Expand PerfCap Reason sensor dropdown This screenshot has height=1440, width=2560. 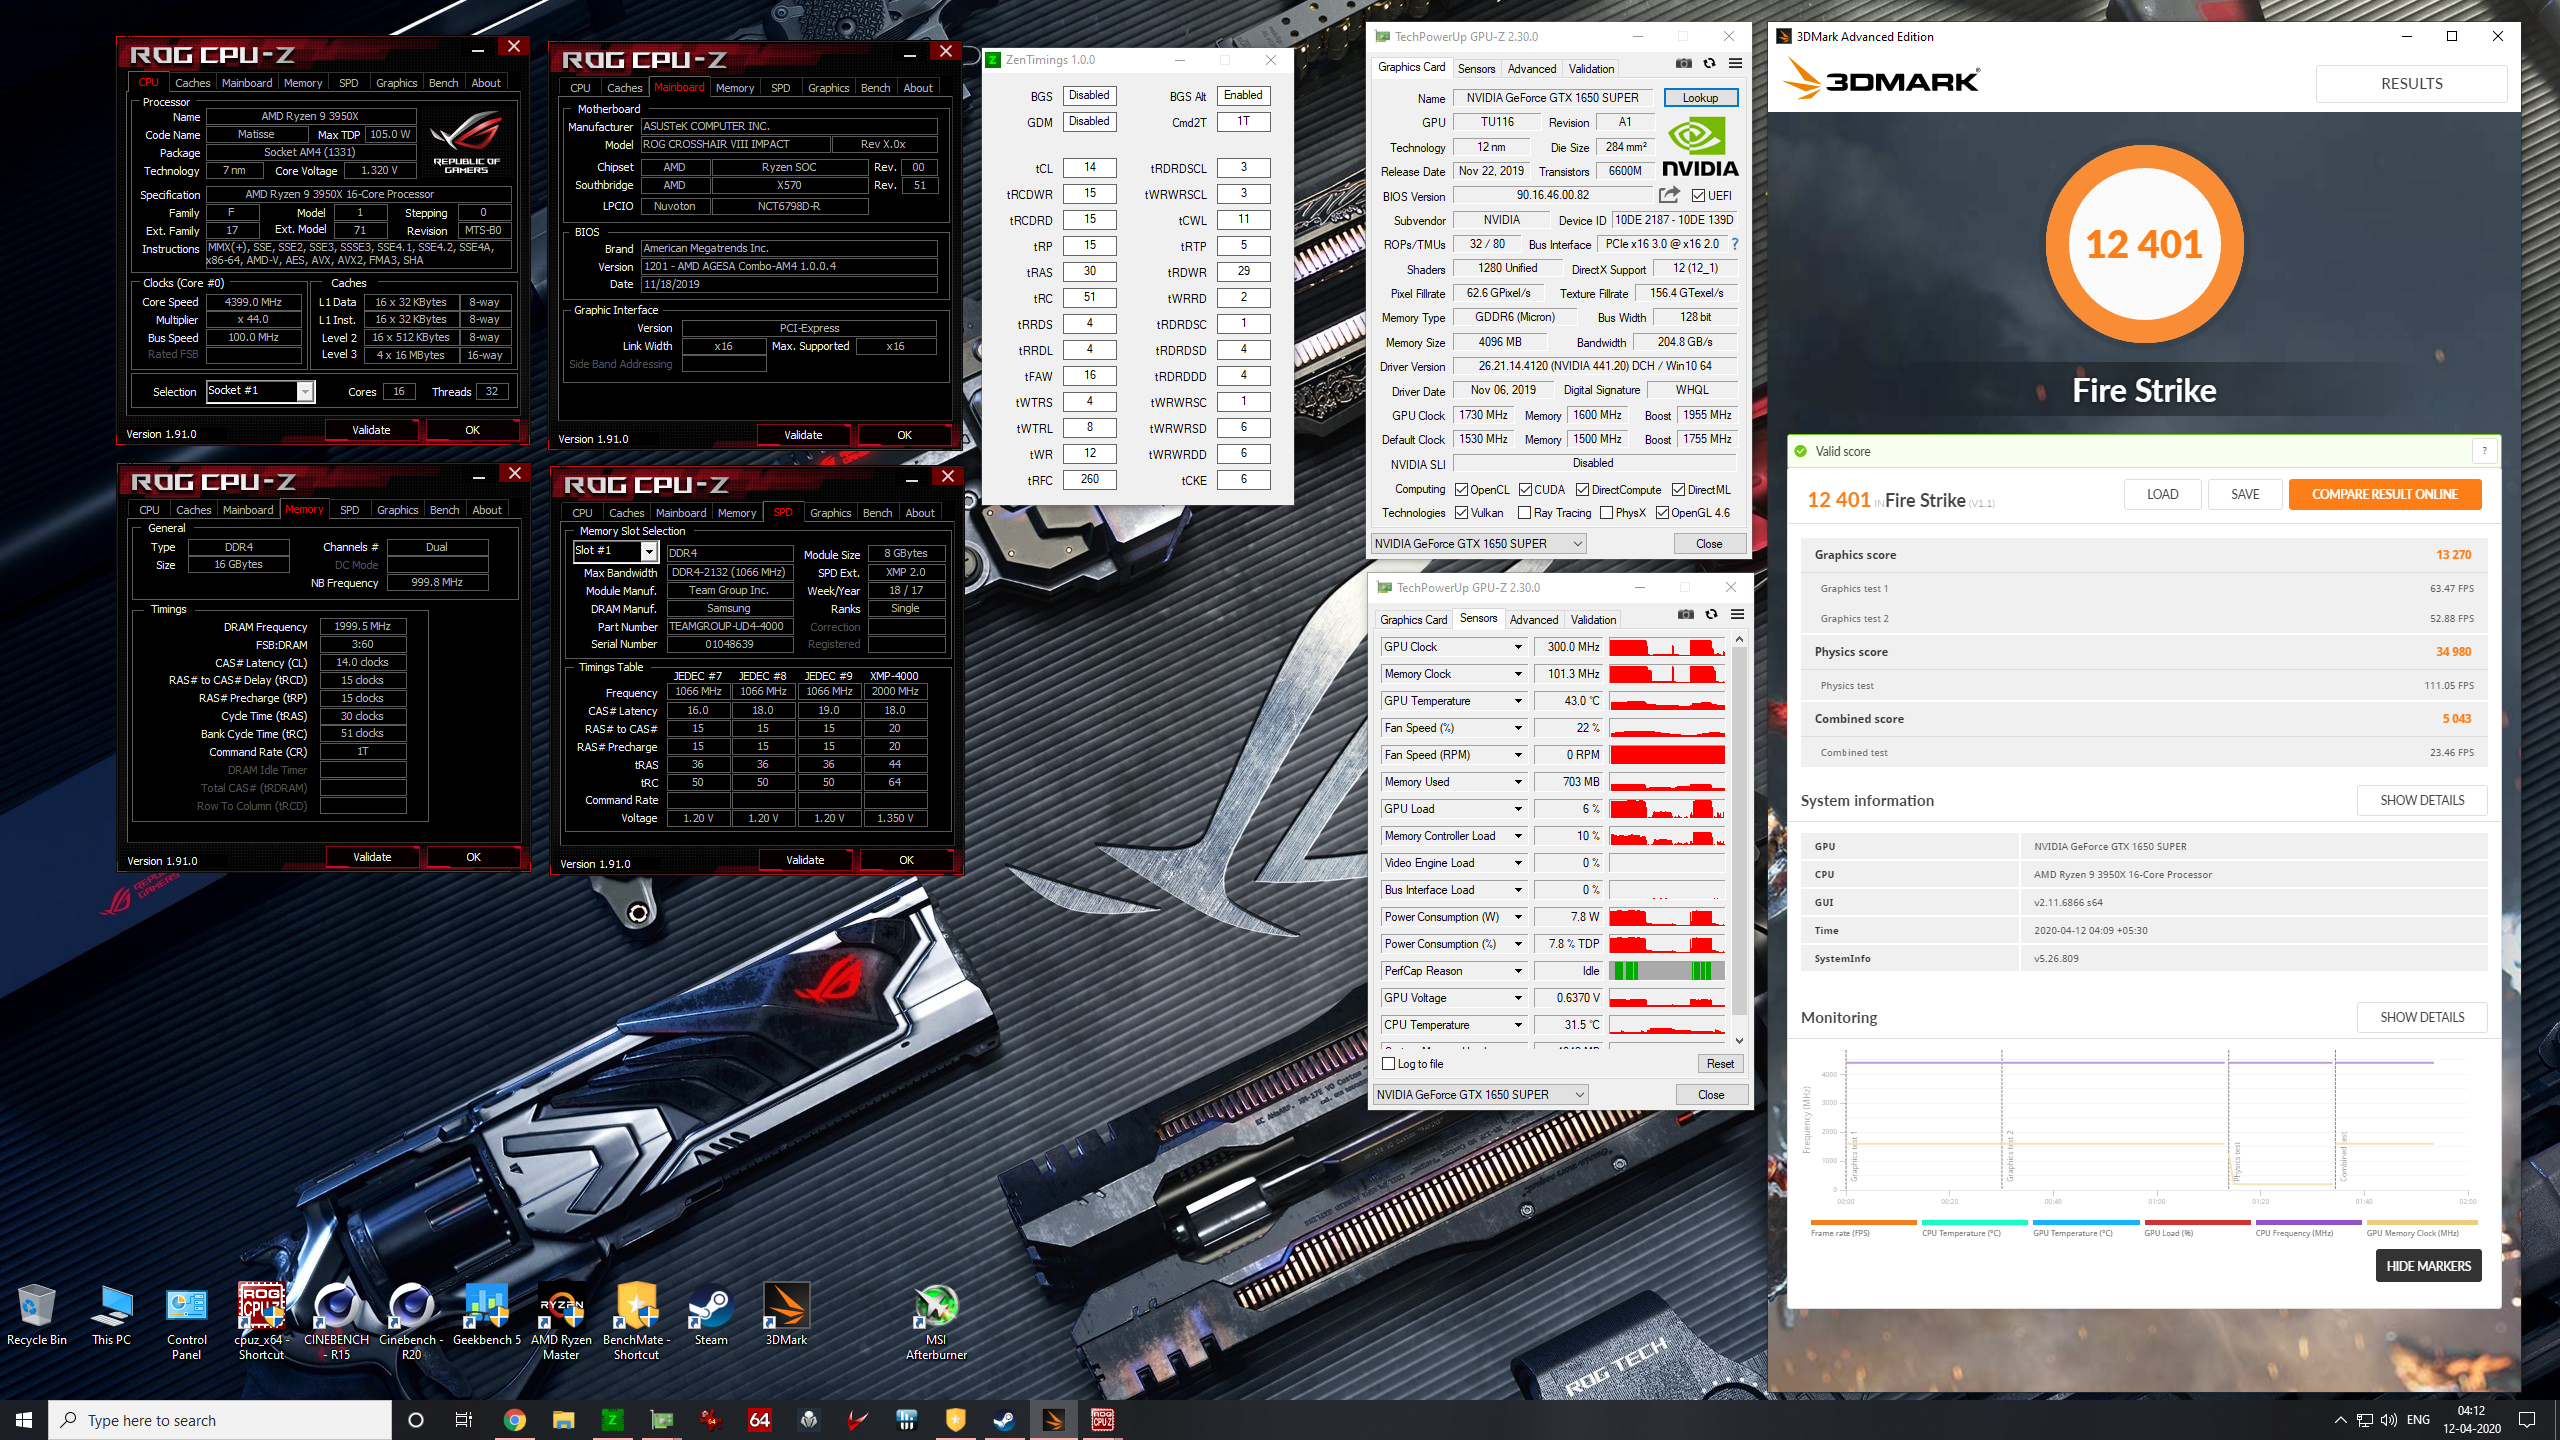[x=1518, y=972]
